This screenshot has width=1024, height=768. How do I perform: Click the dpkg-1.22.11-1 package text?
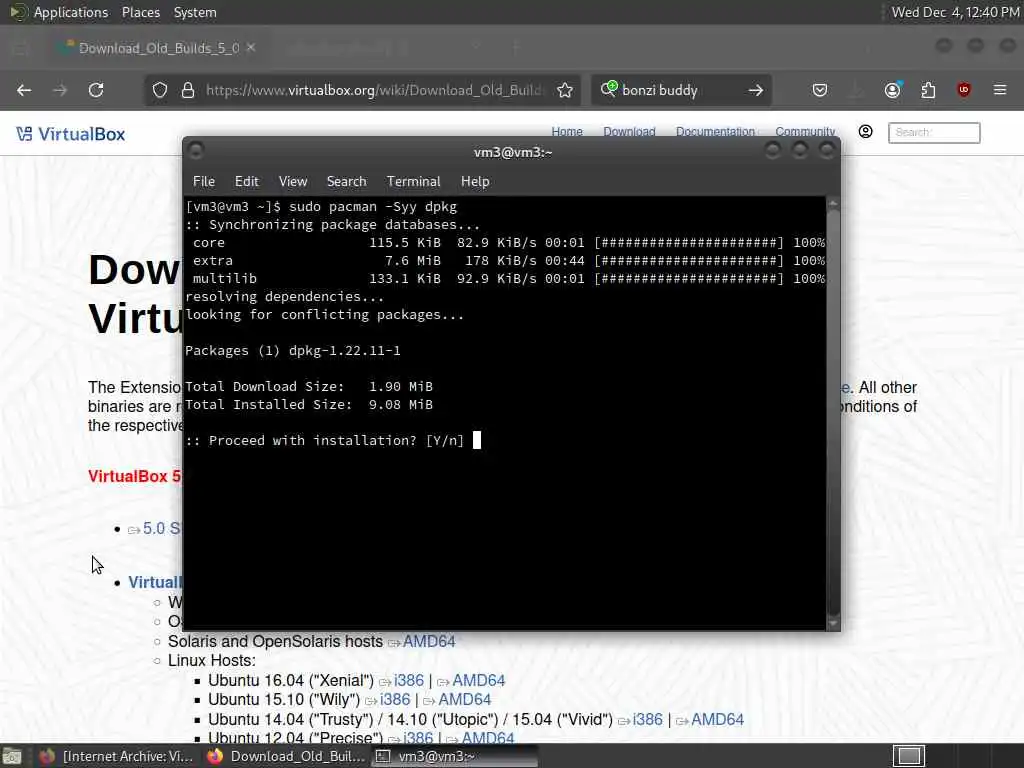pos(344,351)
